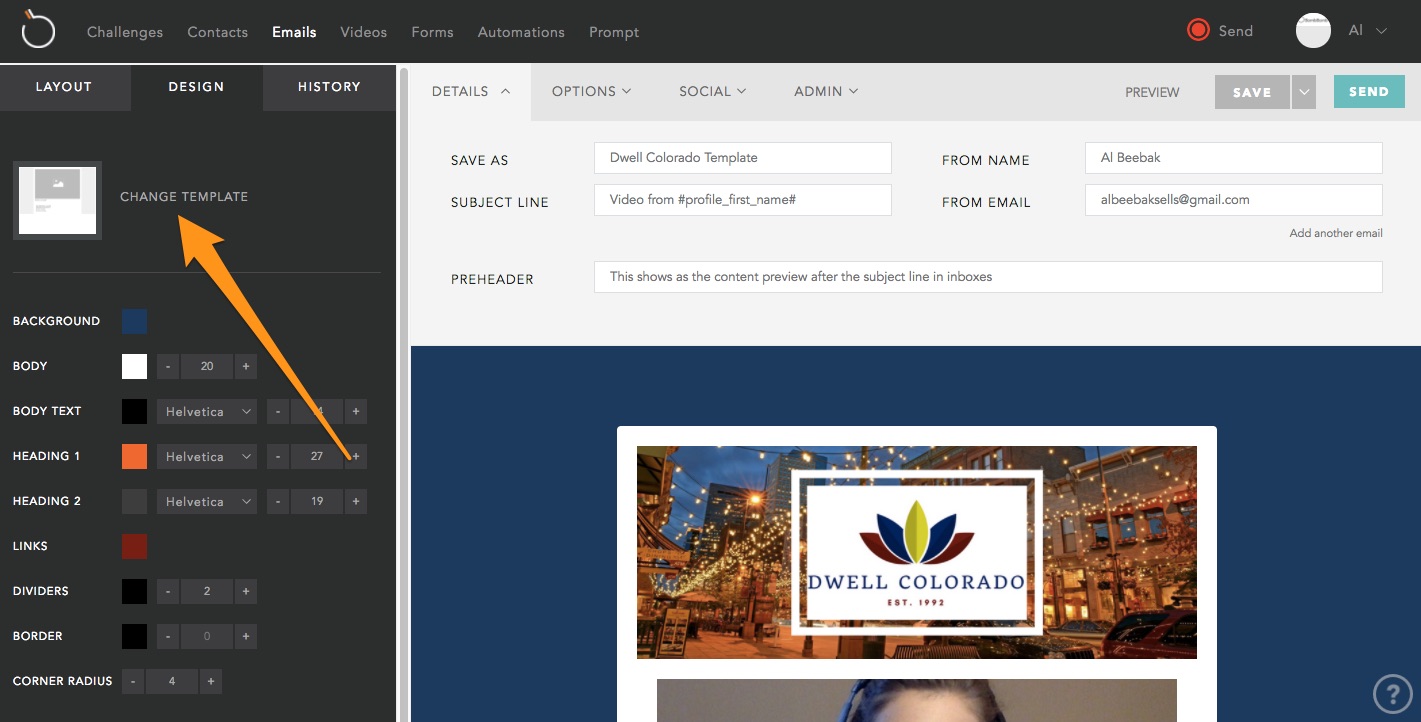The height and width of the screenshot is (722, 1421).
Task: Open the user avatar profile
Action: (x=1313, y=31)
